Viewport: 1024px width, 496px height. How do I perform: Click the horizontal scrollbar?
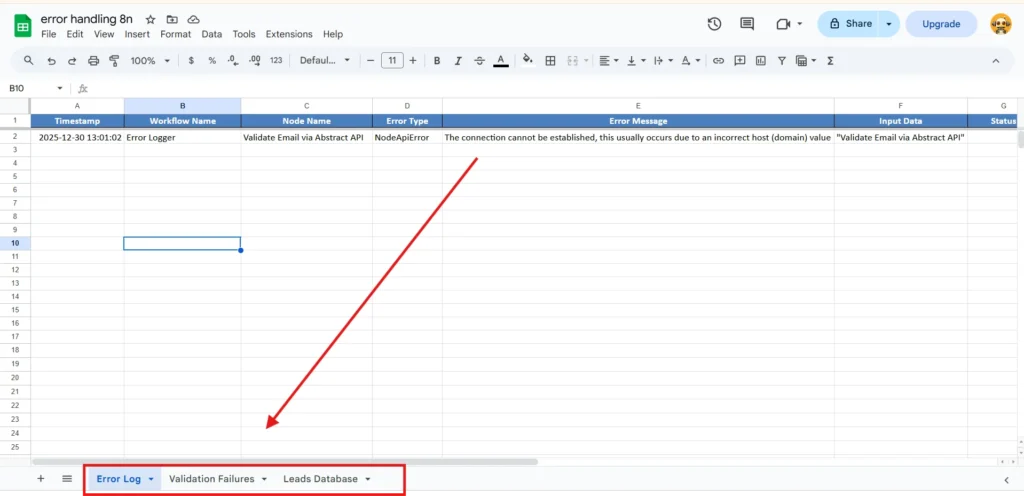tap(284, 461)
